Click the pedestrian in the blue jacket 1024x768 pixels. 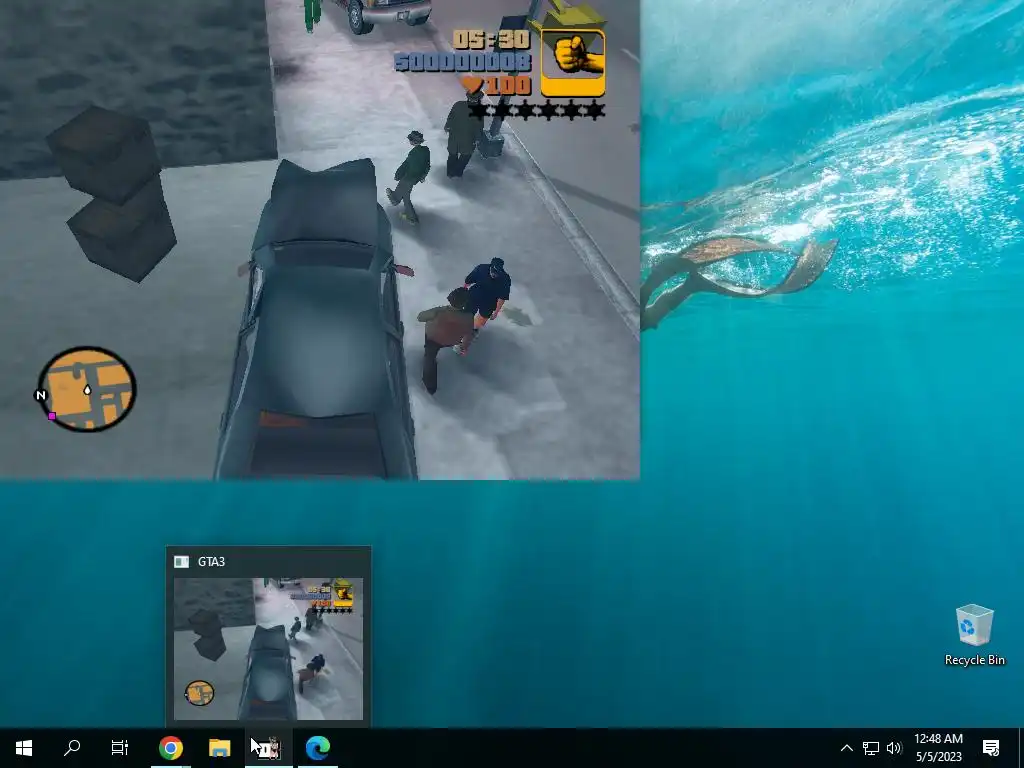click(x=489, y=290)
